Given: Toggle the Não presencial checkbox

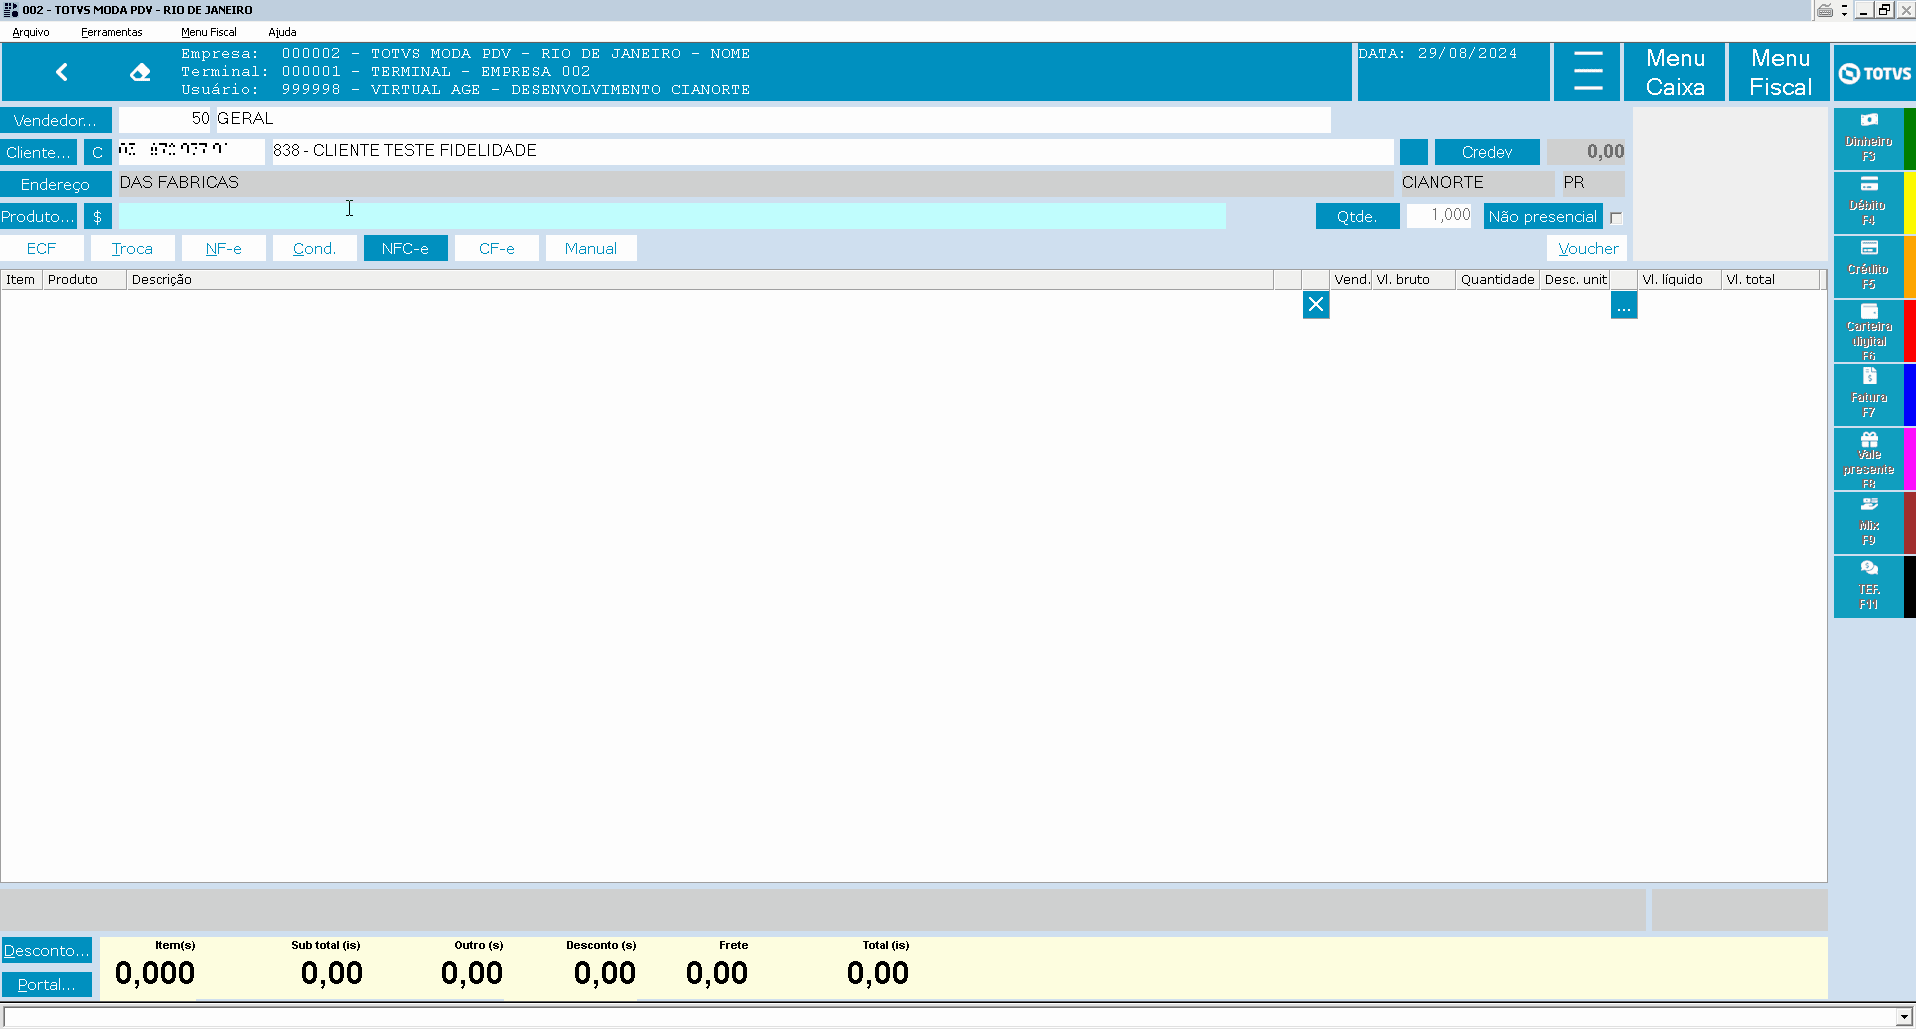Looking at the screenshot, I should (x=1616, y=218).
